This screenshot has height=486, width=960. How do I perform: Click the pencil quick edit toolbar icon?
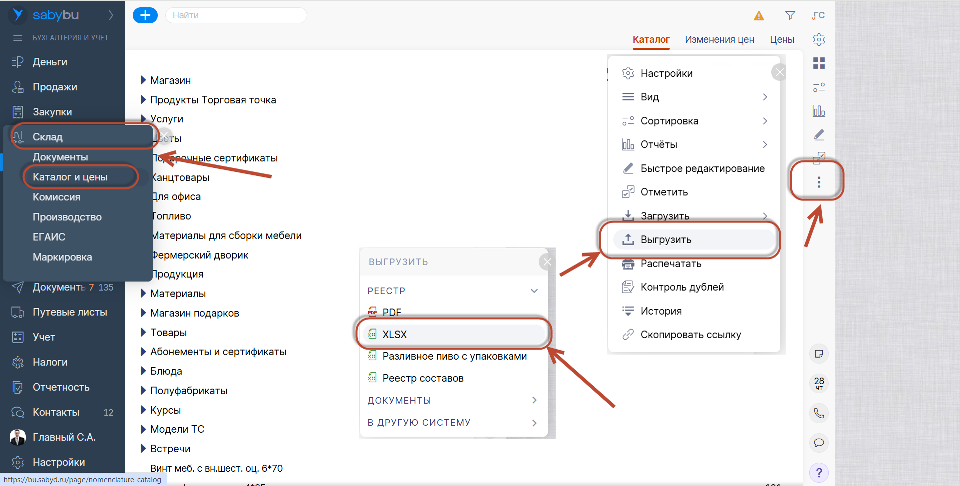click(x=819, y=134)
